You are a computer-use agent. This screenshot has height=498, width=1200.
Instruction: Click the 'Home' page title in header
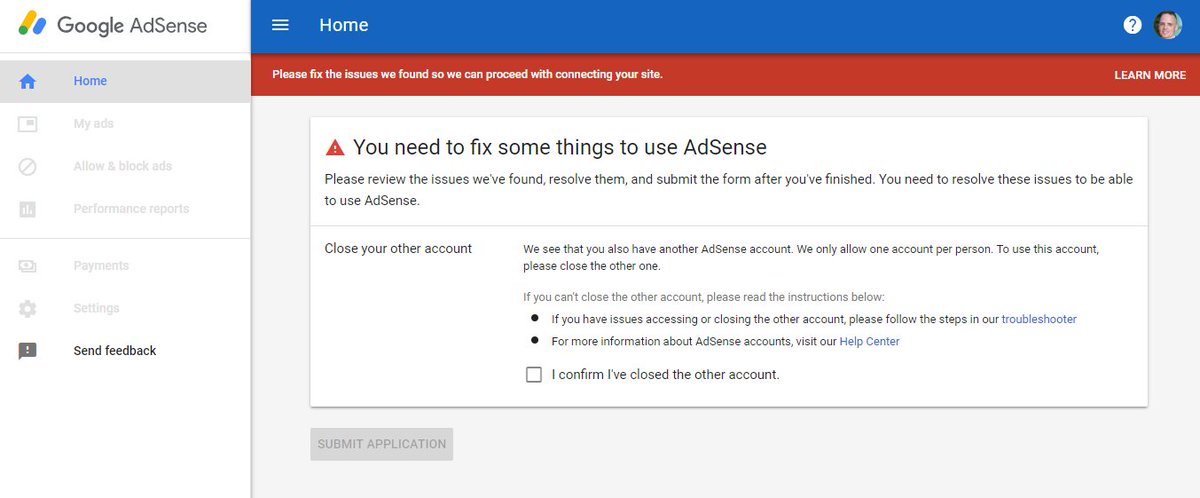click(344, 25)
